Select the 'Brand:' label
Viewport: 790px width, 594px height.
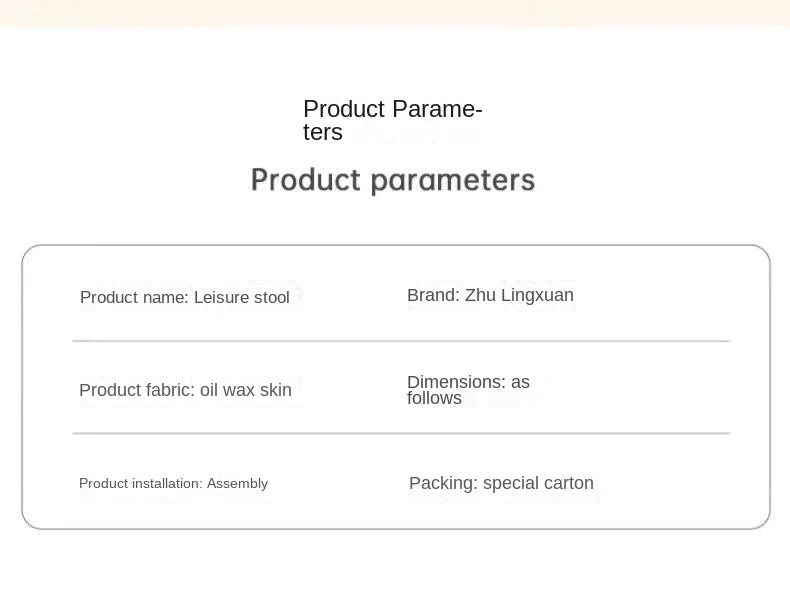(433, 295)
